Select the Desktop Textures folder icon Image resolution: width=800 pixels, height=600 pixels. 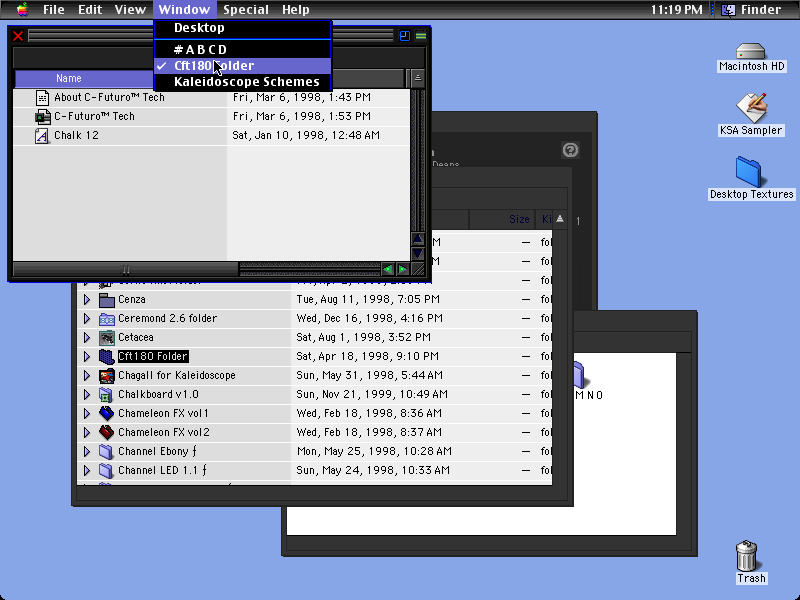[748, 171]
